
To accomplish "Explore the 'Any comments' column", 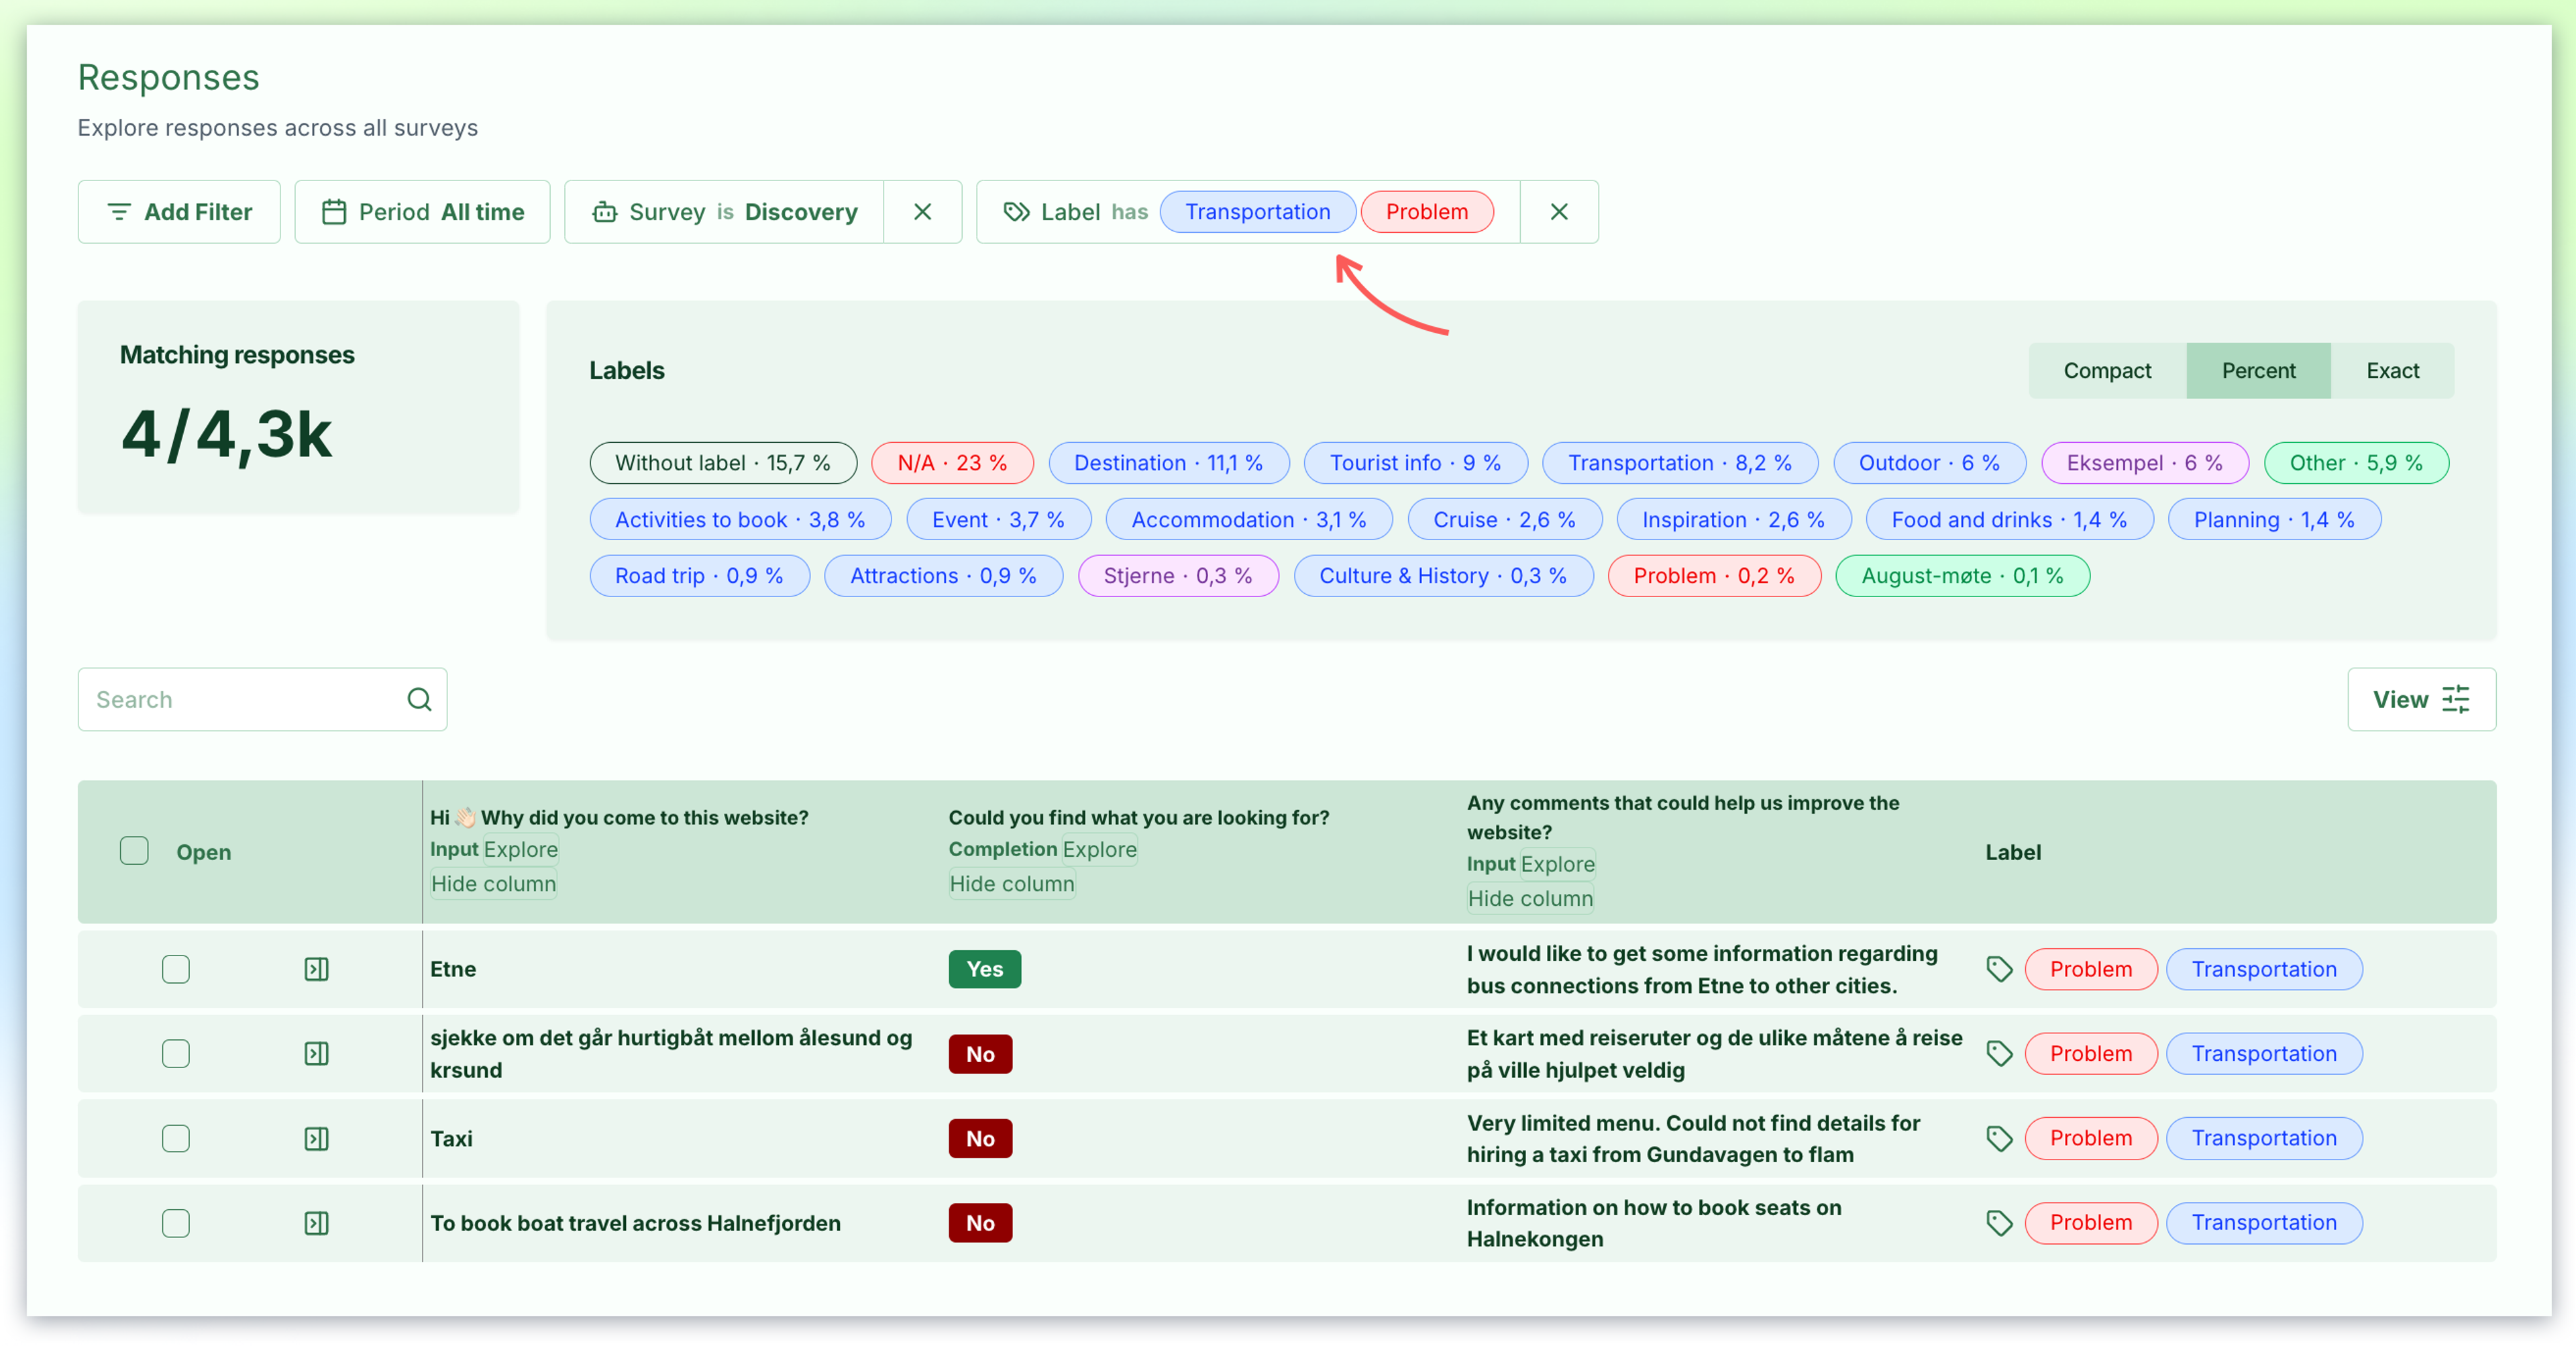I will click(x=1558, y=864).
